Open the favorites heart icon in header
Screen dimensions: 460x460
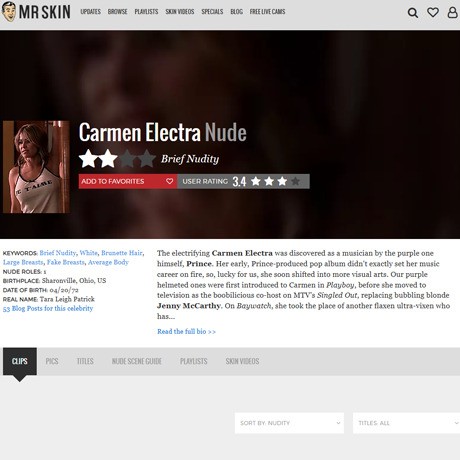point(433,12)
